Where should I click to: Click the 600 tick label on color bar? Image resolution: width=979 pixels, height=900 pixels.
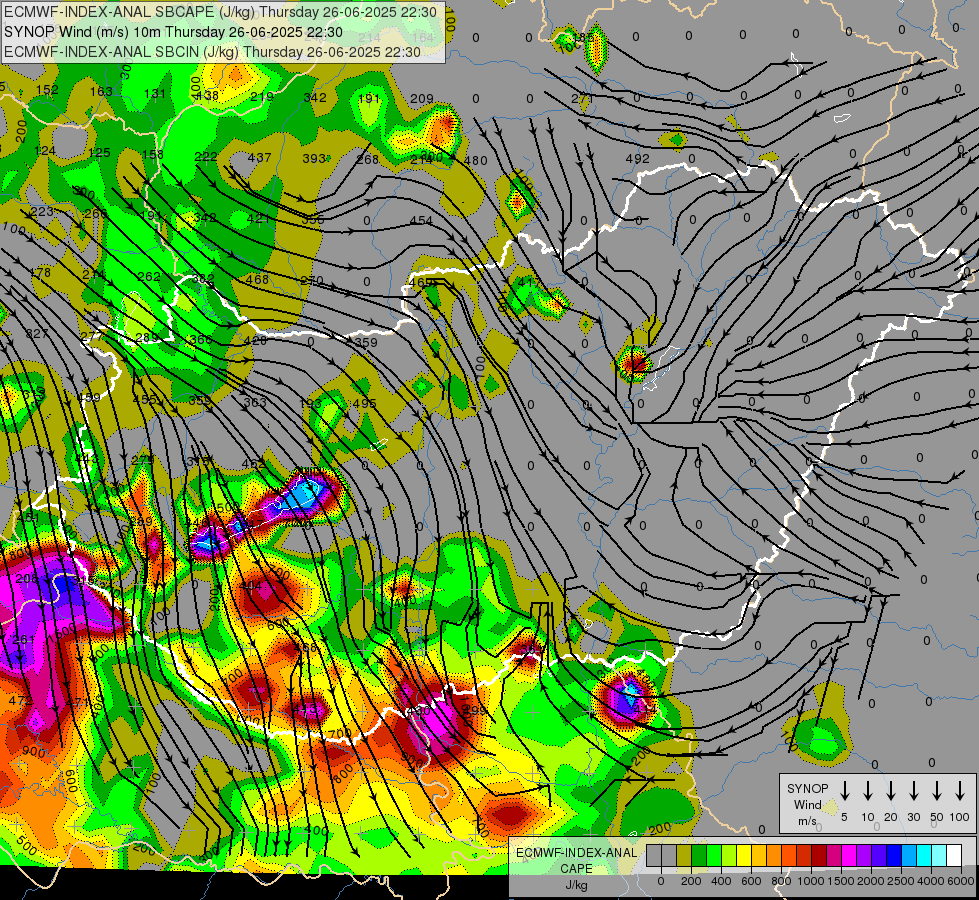click(751, 881)
